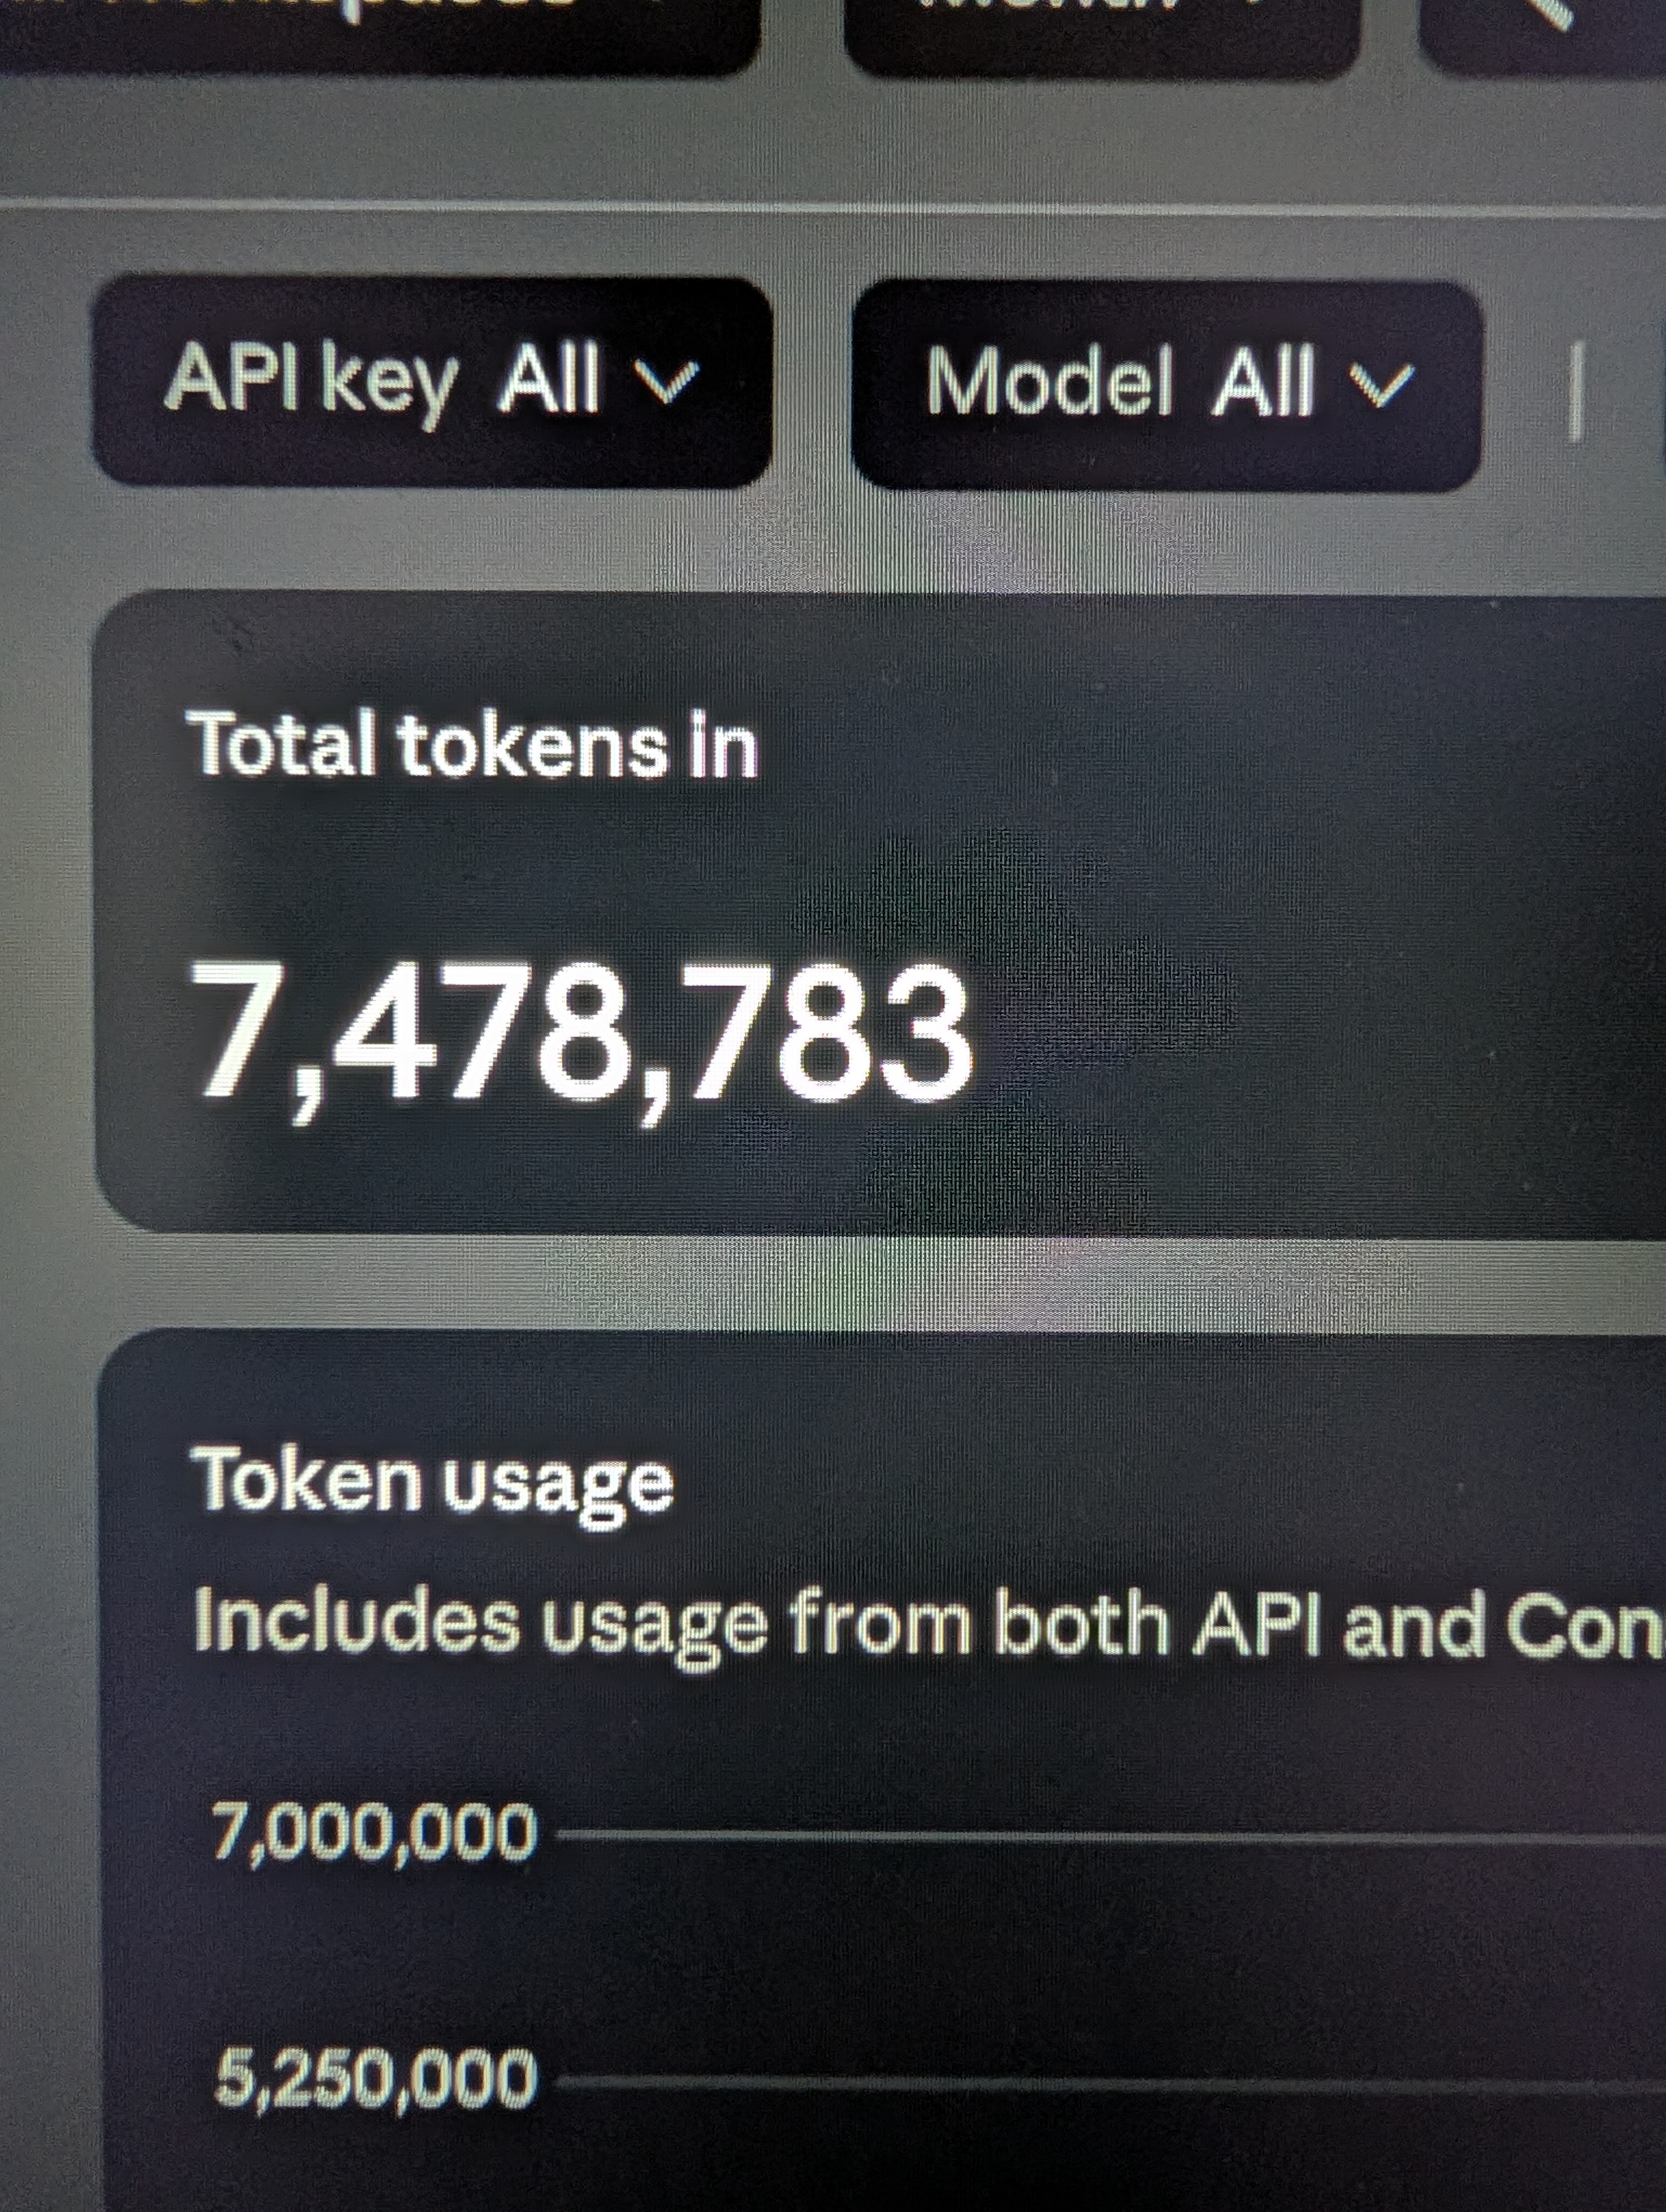
Task: Click the 7,000,000 y-axis label
Action: click(374, 1832)
